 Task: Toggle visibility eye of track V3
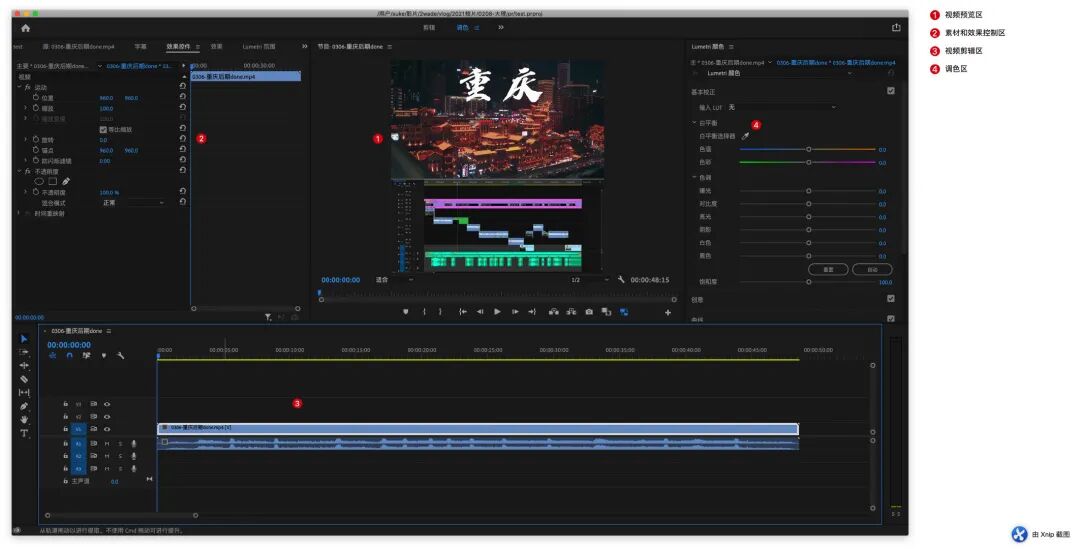pos(107,404)
